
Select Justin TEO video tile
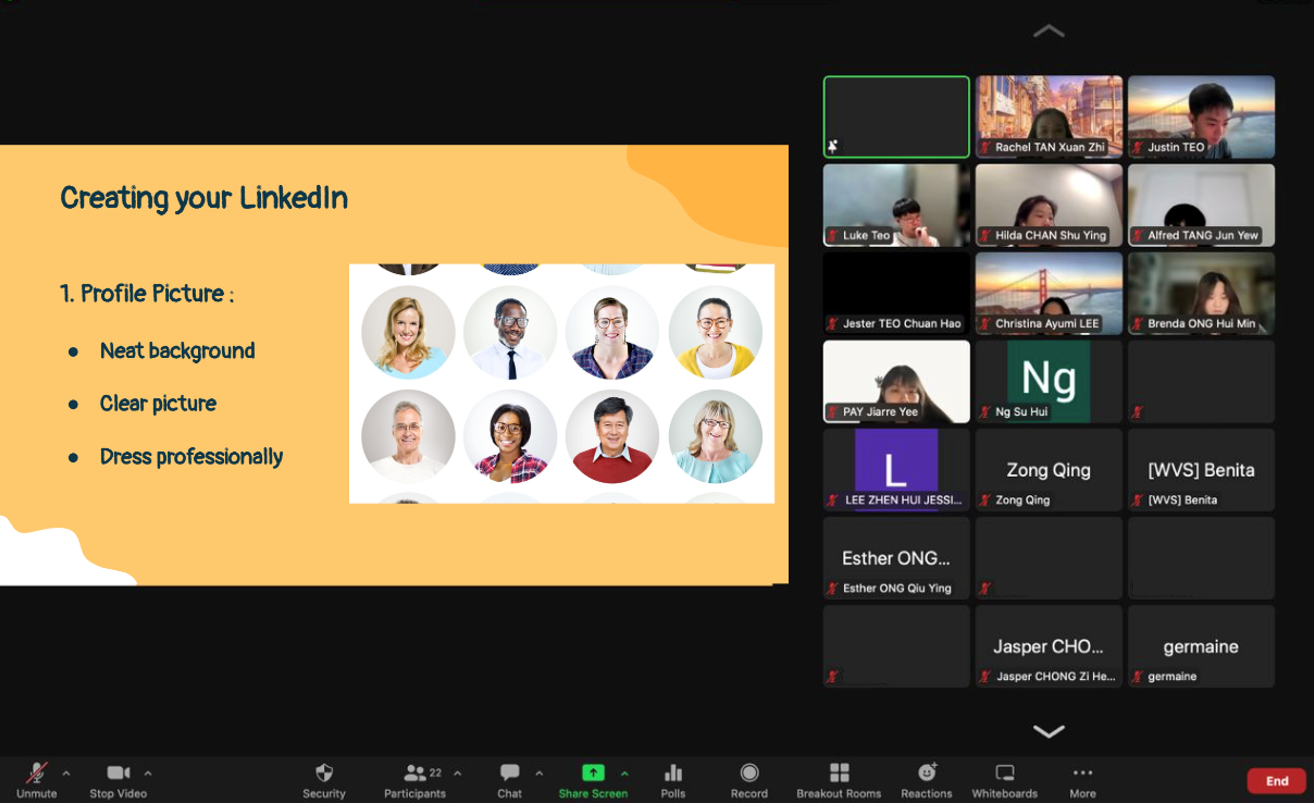(1201, 117)
